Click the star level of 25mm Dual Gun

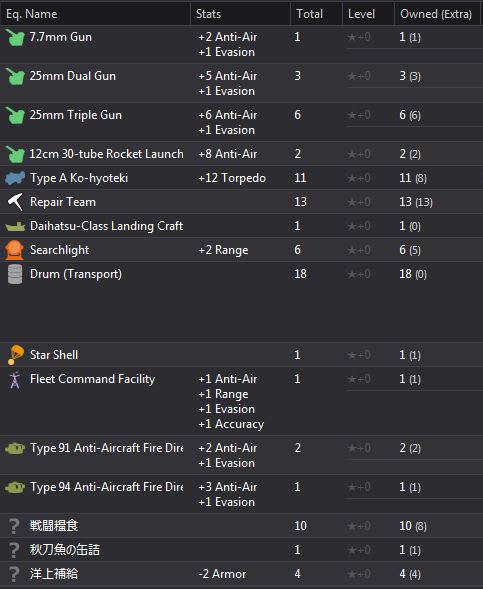tap(359, 76)
